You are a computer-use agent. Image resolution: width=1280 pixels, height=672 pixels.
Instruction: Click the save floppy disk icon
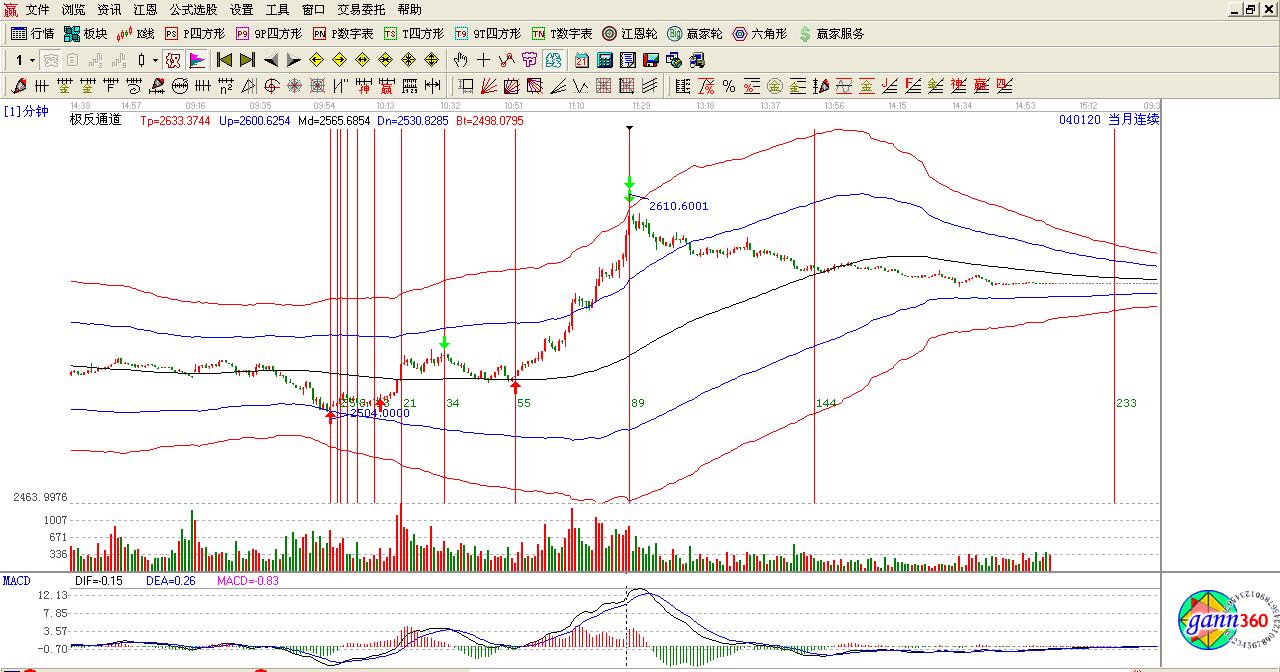650,60
